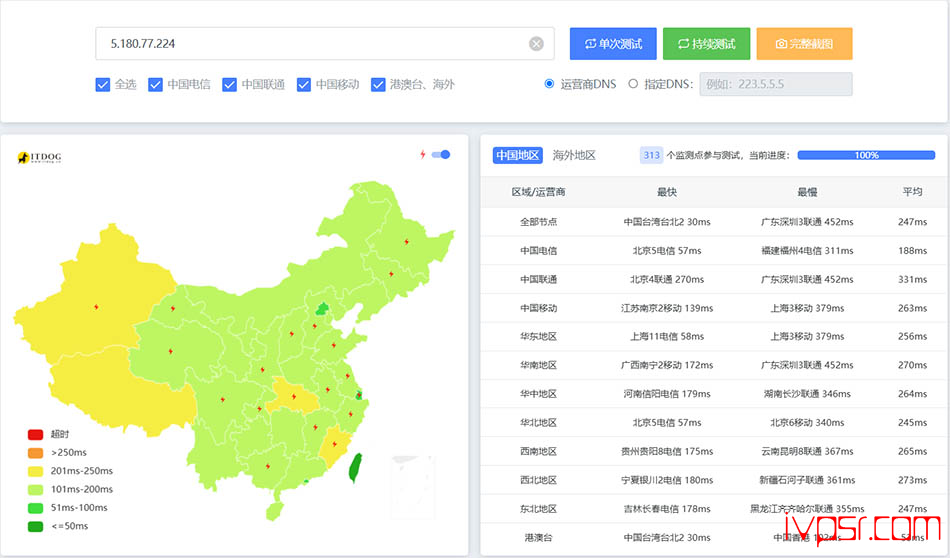Uncheck the 中国移动 checkbox

click(304, 84)
